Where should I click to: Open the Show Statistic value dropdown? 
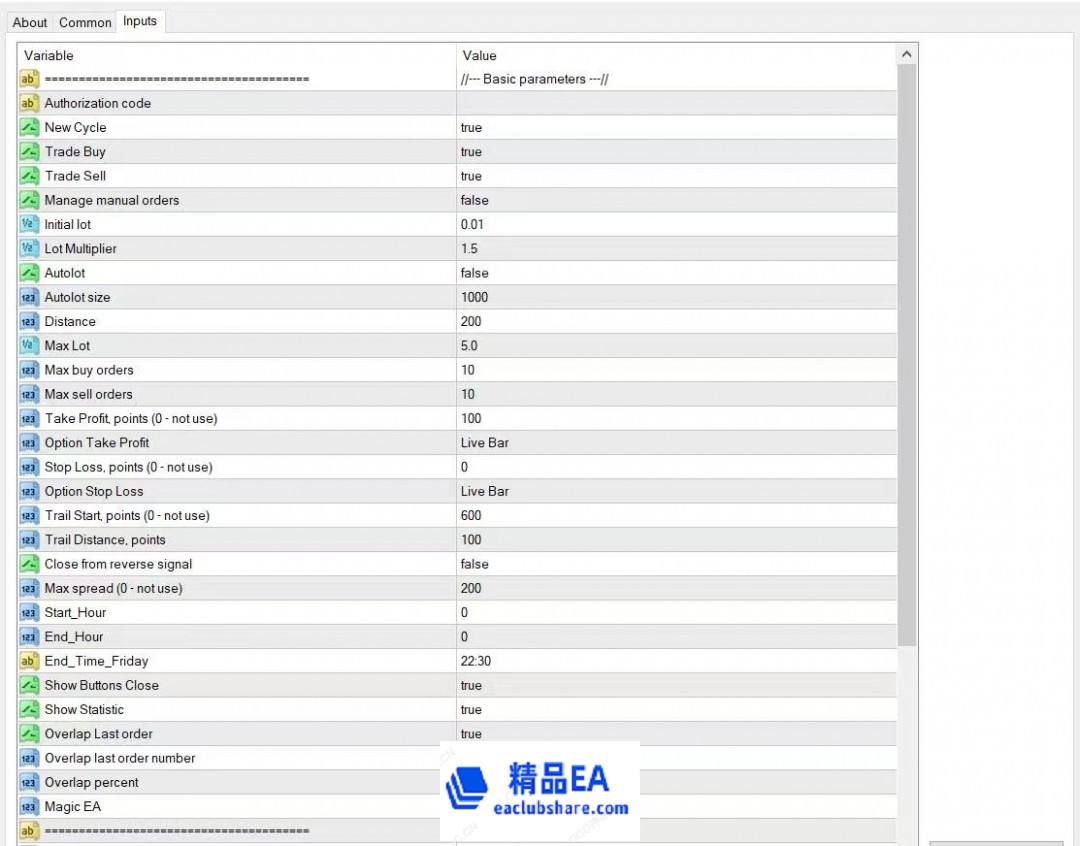676,710
